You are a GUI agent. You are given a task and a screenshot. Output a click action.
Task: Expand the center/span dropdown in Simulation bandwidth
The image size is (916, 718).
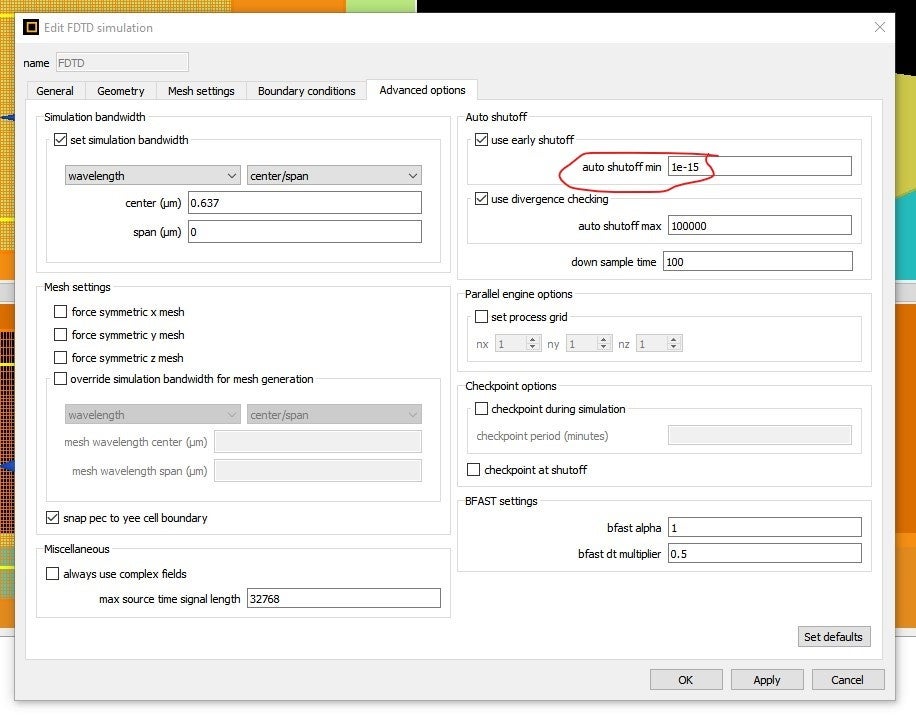coord(334,176)
